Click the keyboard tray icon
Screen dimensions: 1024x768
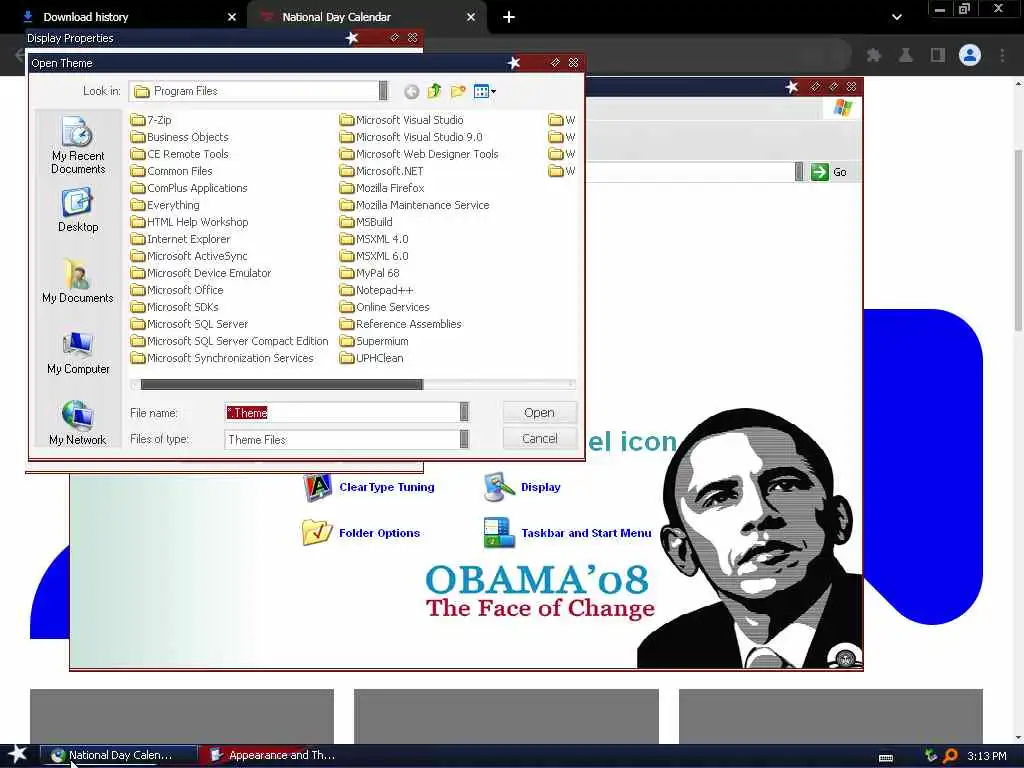pos(886,758)
